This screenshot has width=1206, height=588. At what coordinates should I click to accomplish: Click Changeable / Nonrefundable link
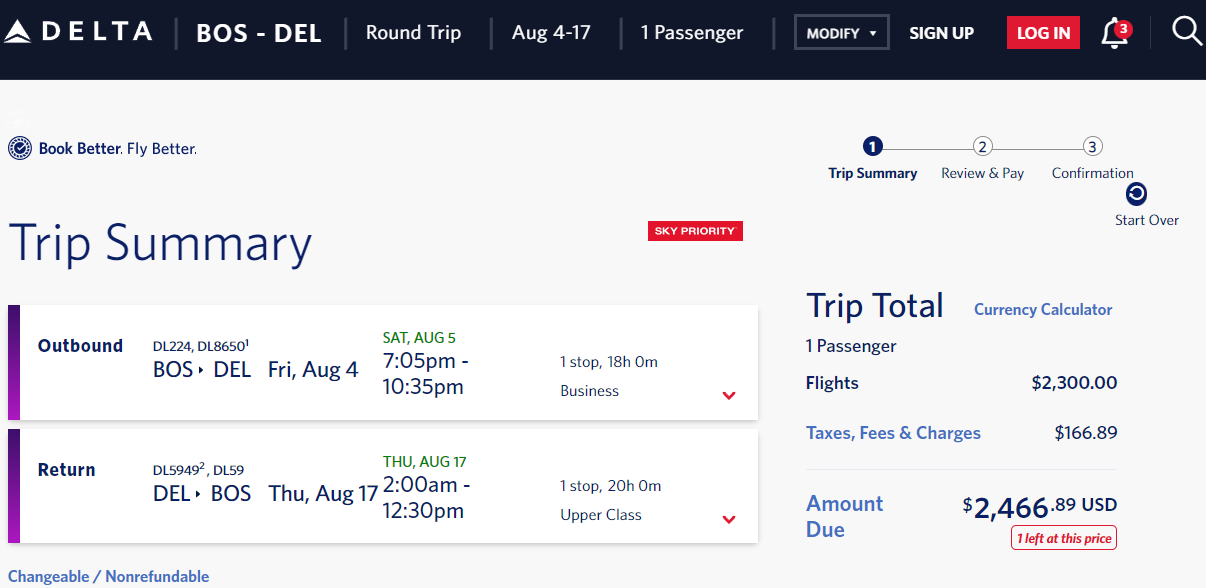coord(109,576)
